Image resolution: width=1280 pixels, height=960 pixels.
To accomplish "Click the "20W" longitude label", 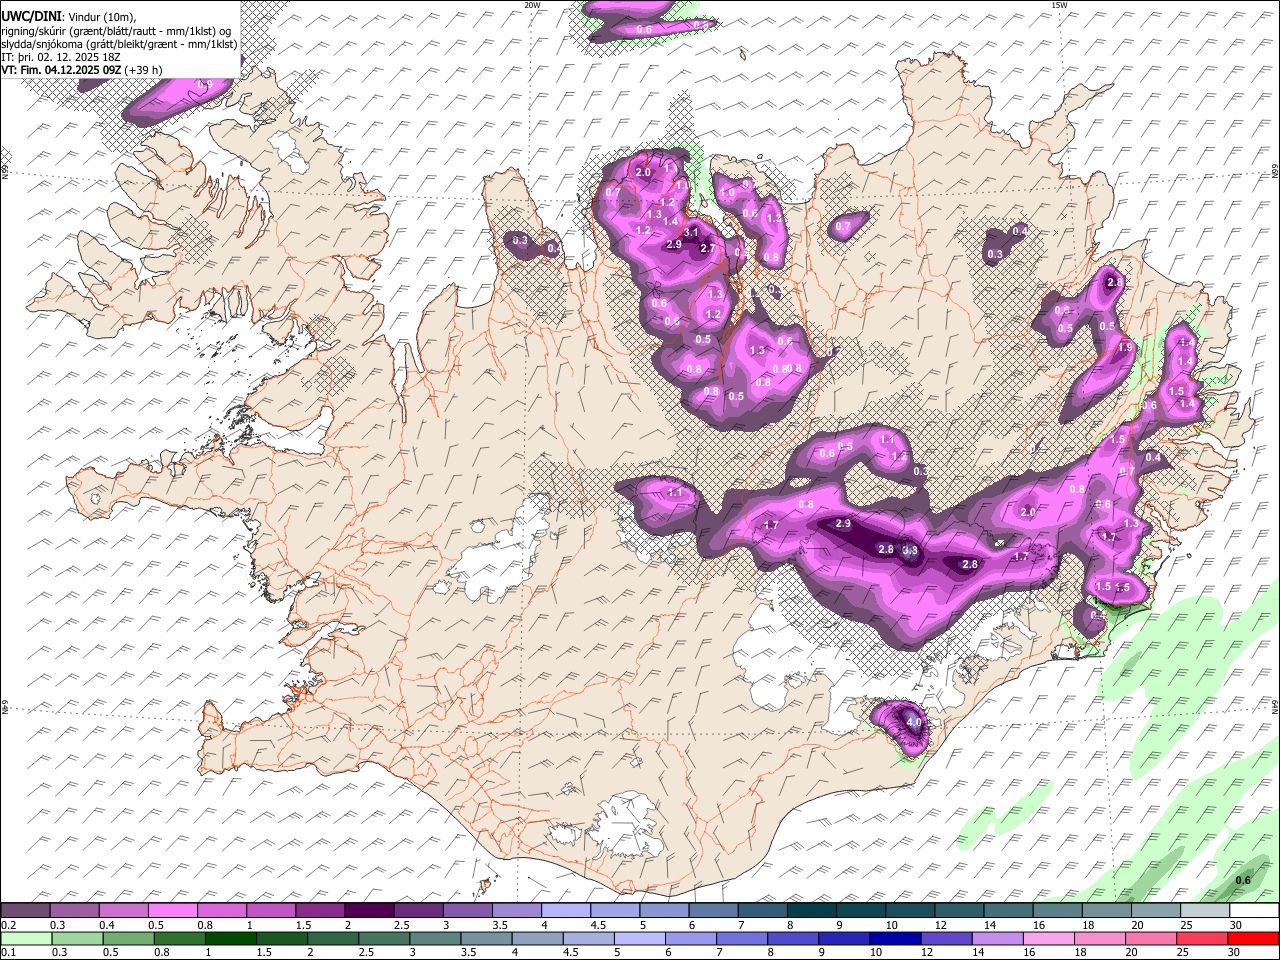I will click(532, 5).
